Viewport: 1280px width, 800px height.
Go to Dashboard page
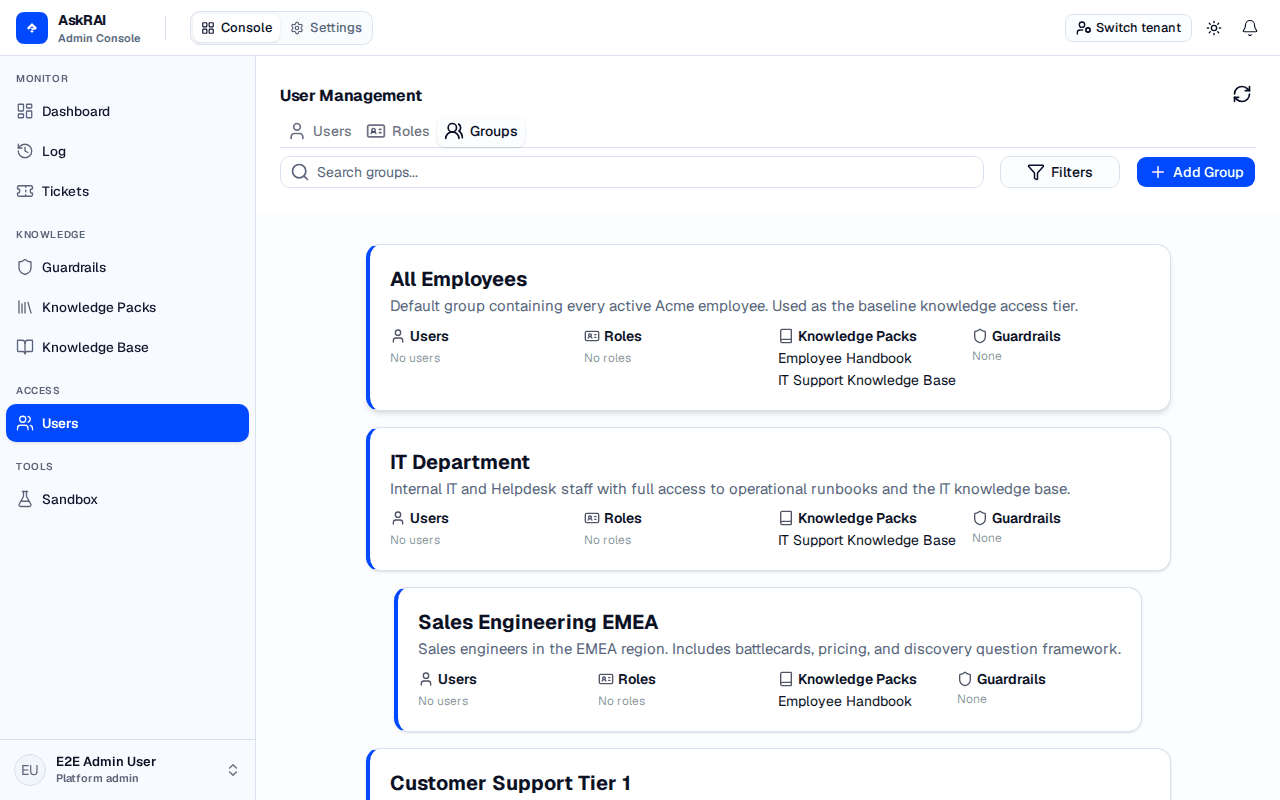click(127, 111)
